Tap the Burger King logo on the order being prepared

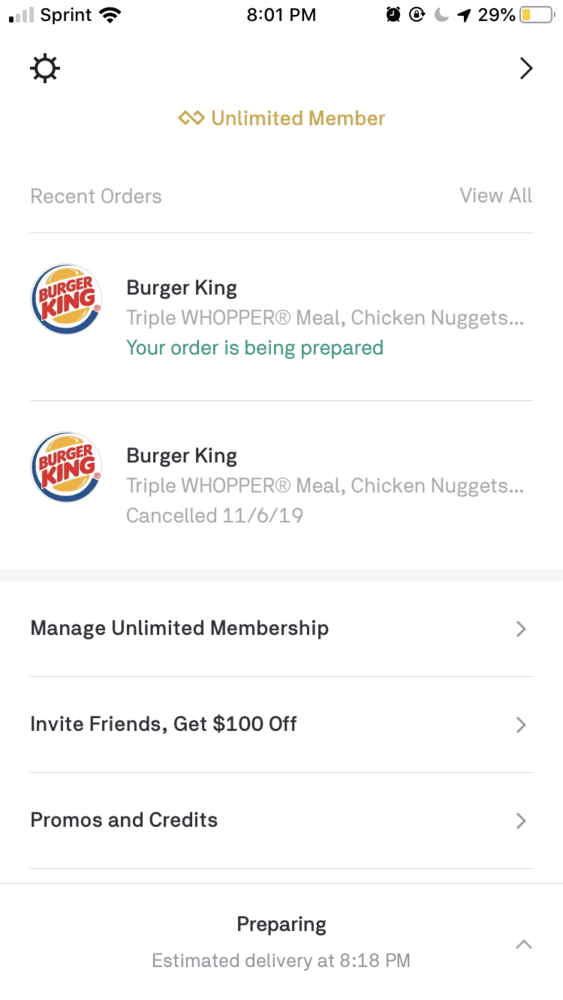(66, 299)
